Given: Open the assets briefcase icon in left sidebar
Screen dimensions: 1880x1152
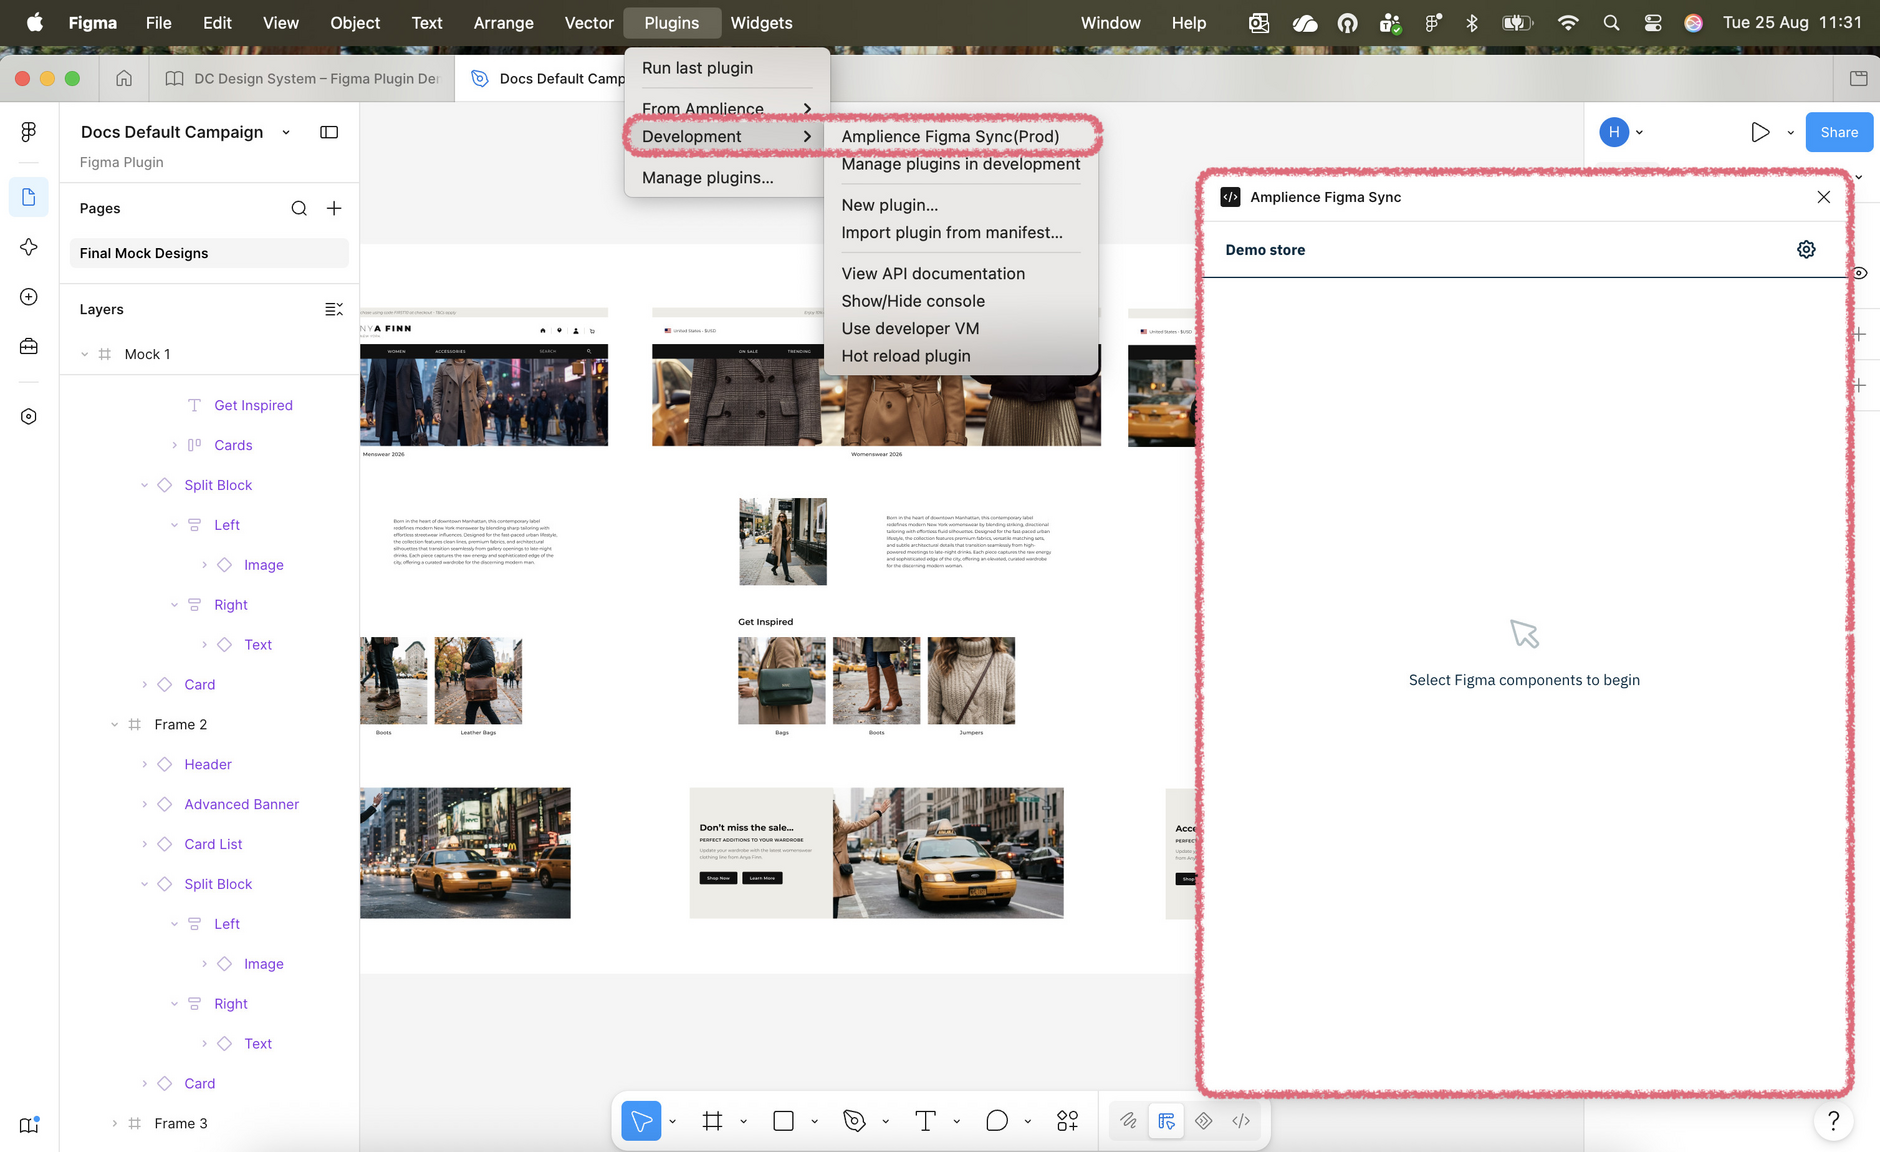Looking at the screenshot, I should click(x=28, y=346).
